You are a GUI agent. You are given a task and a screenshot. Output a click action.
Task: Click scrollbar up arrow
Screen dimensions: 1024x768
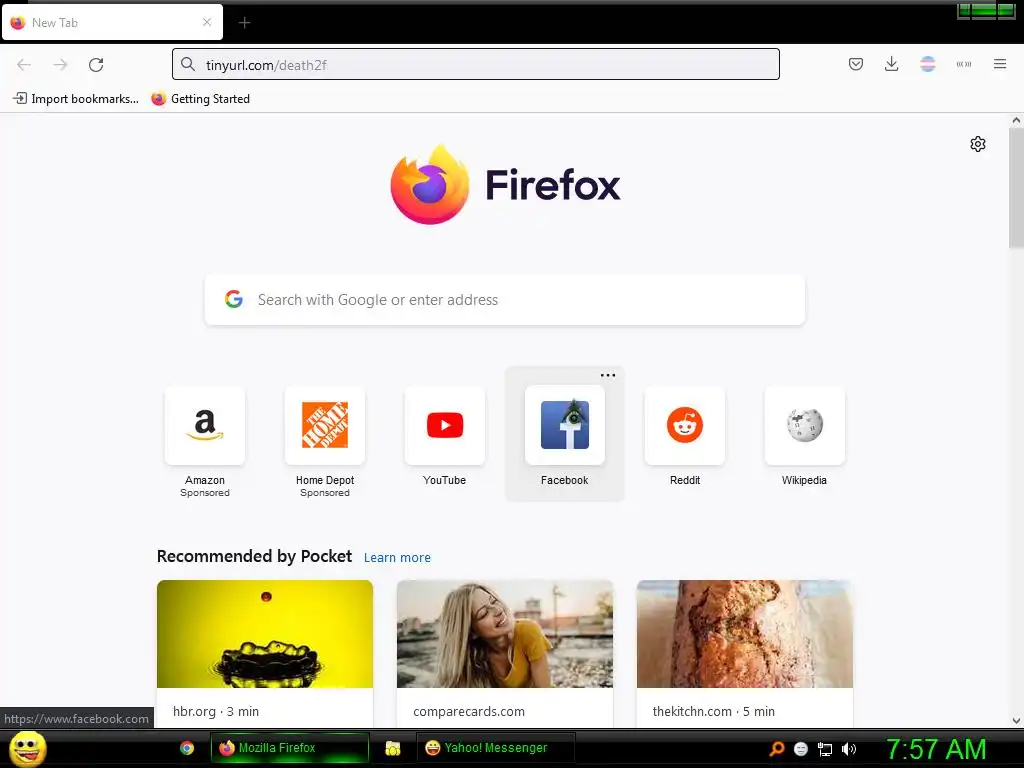click(1016, 120)
